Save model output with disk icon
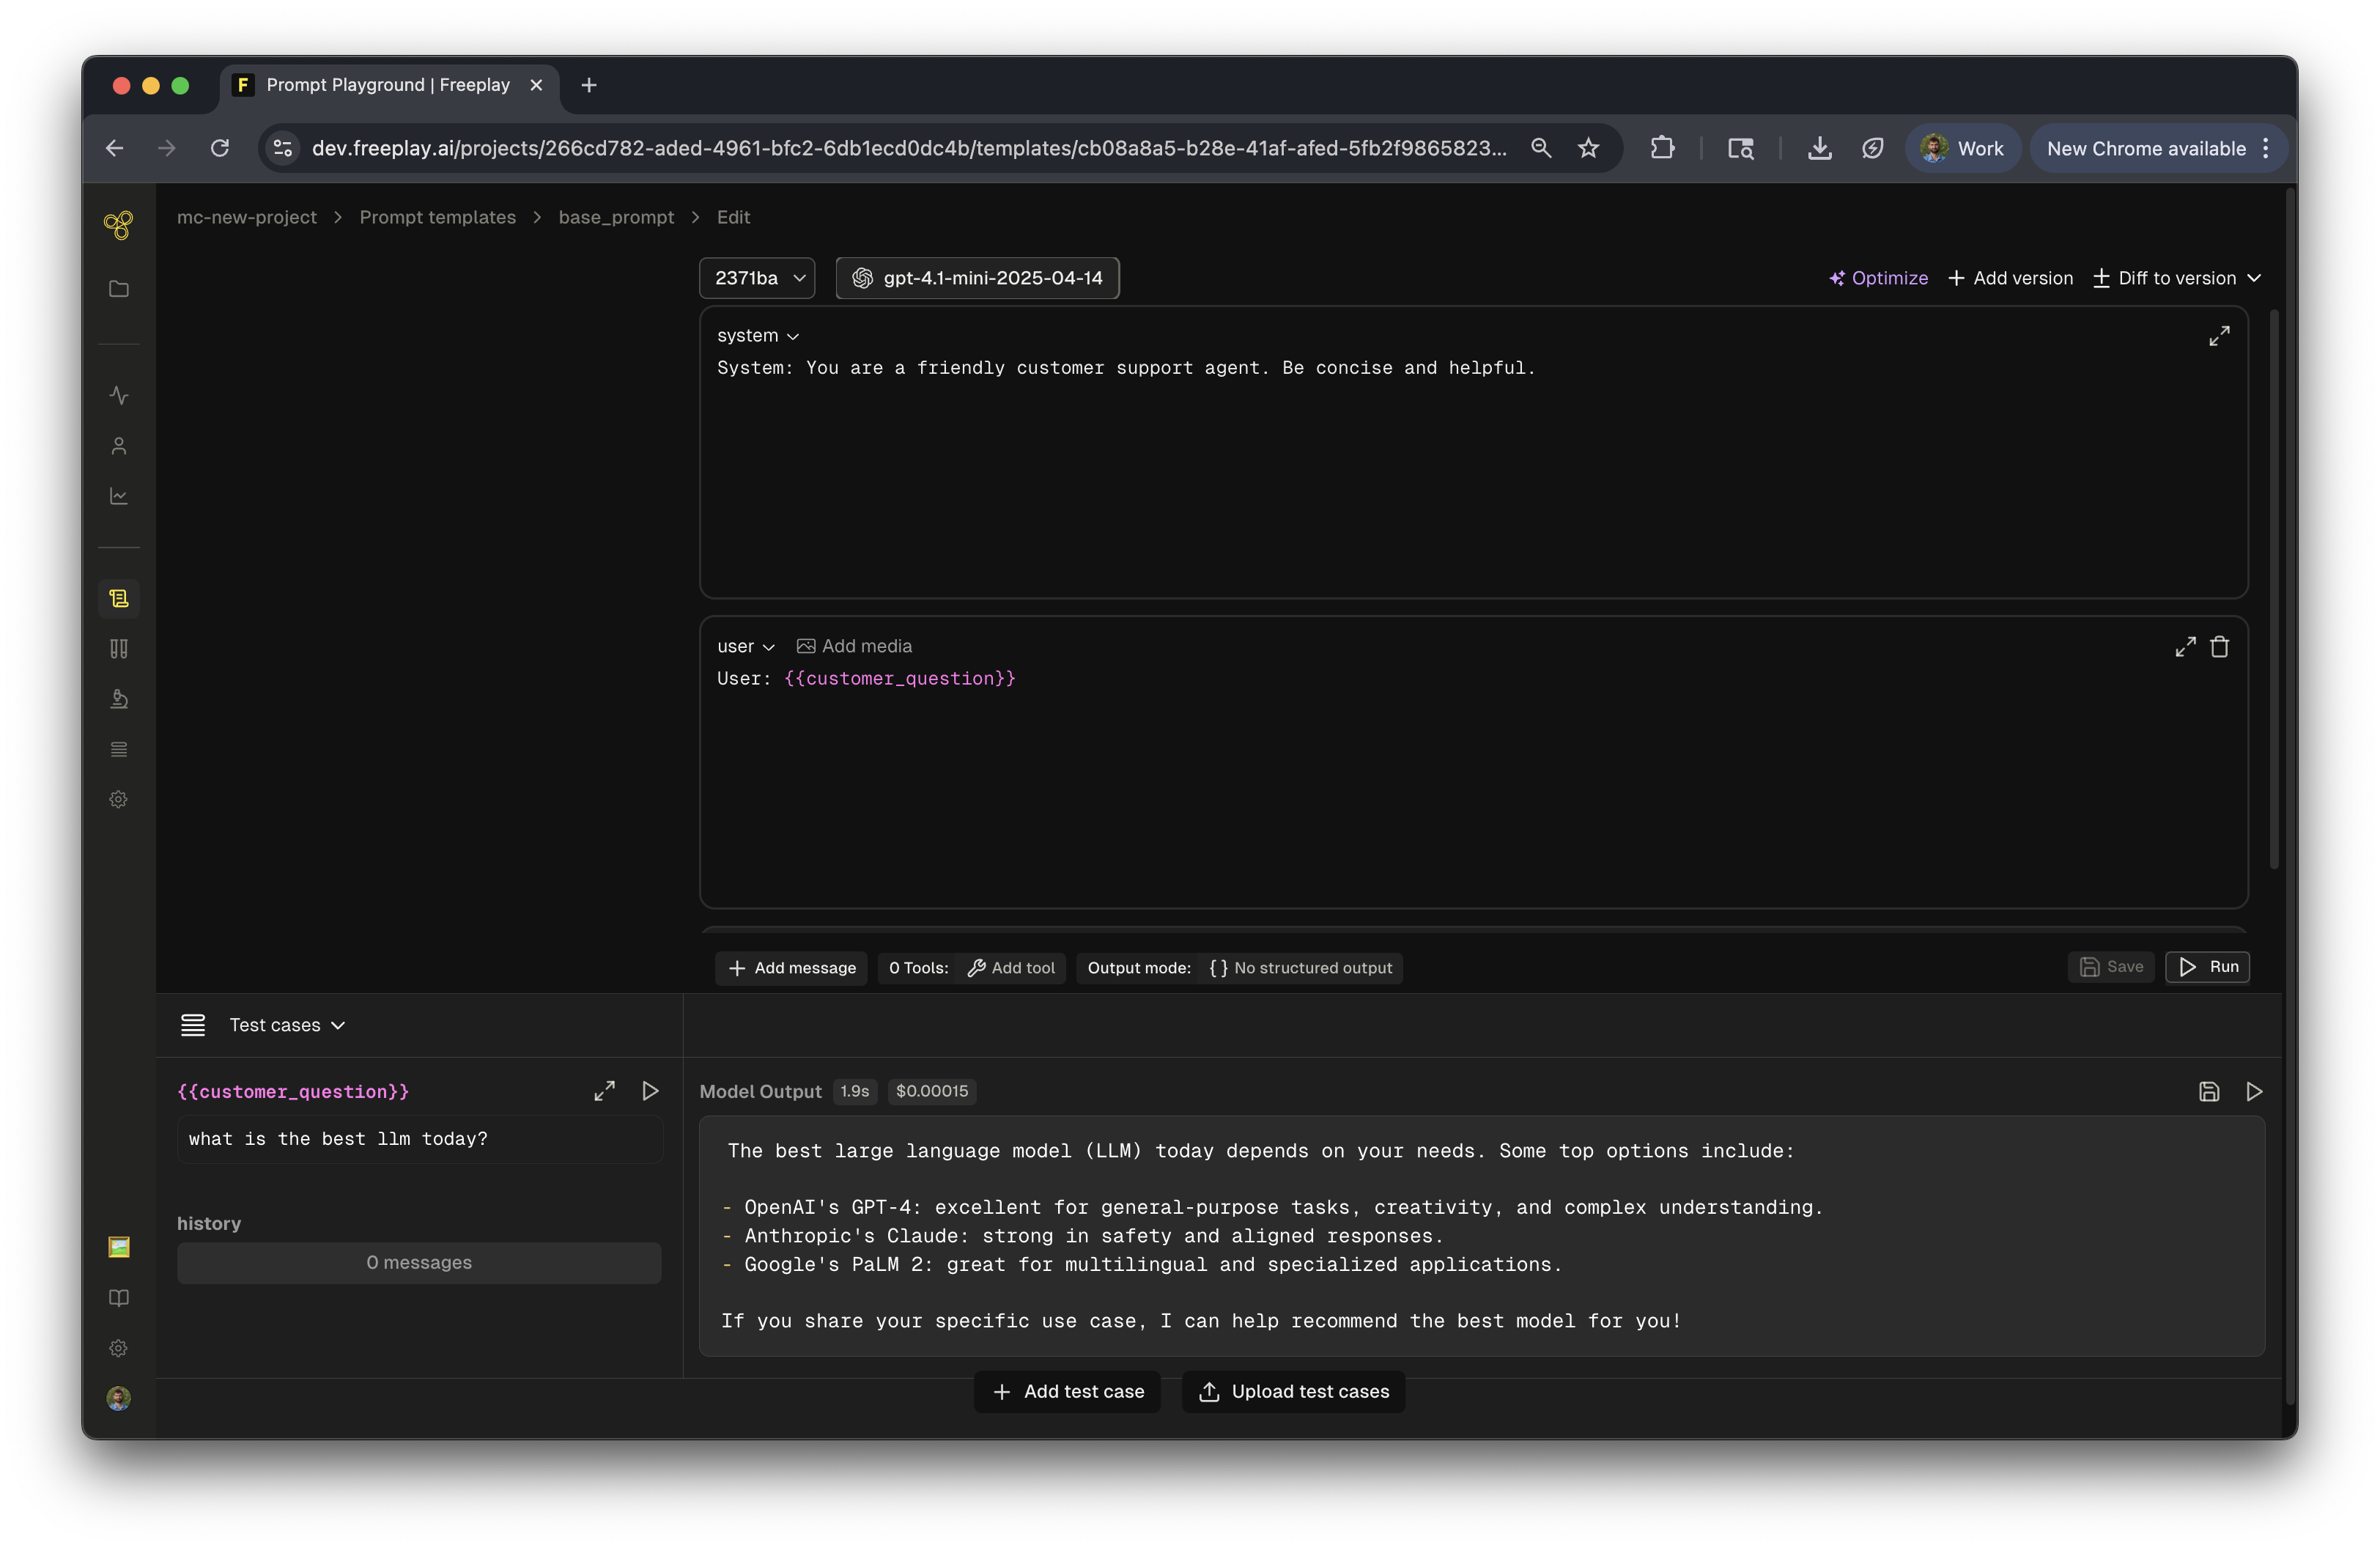The image size is (2380, 1548). coord(2209,1091)
